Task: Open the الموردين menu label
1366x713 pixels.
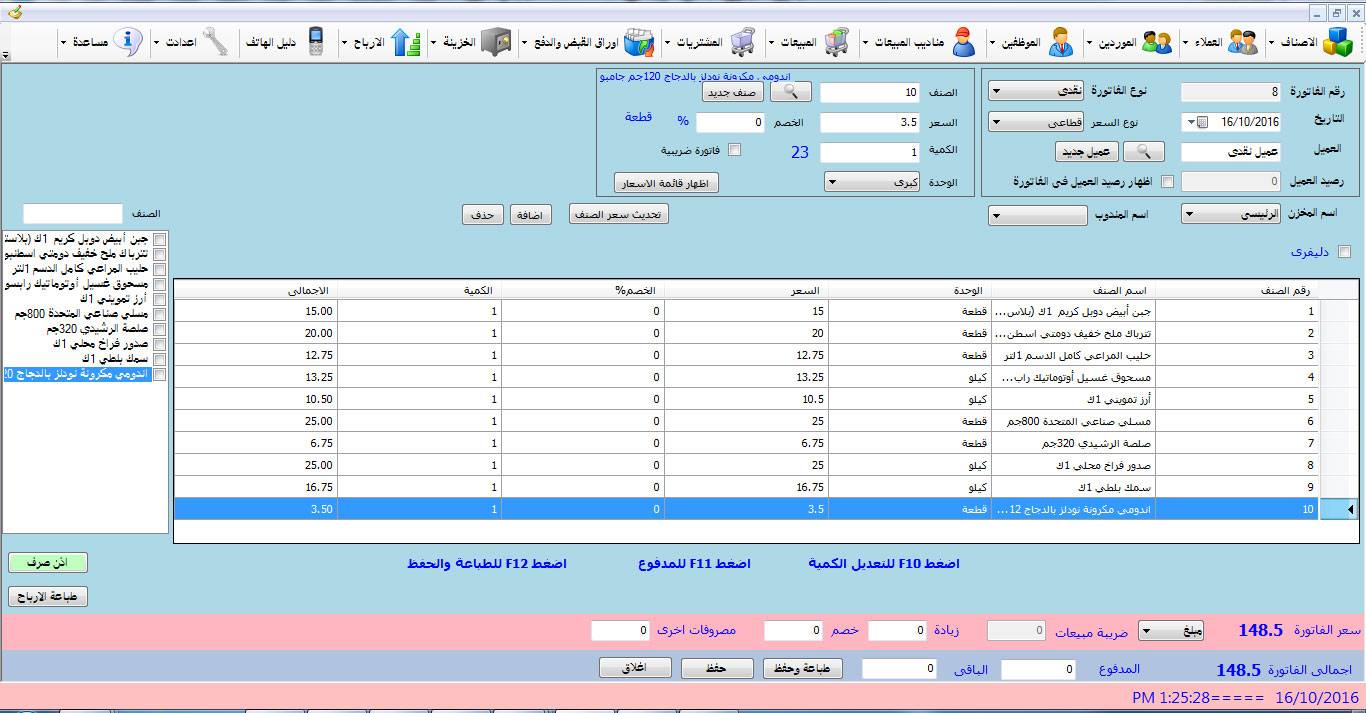Action: [1118, 43]
